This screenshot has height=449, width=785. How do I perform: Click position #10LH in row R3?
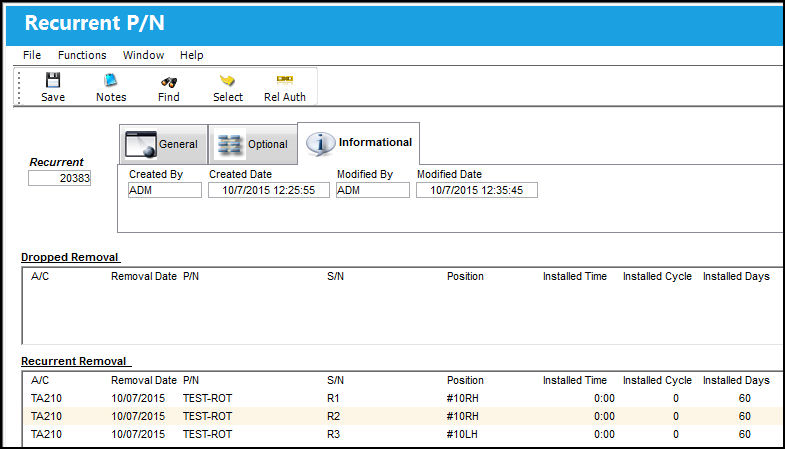[462, 434]
